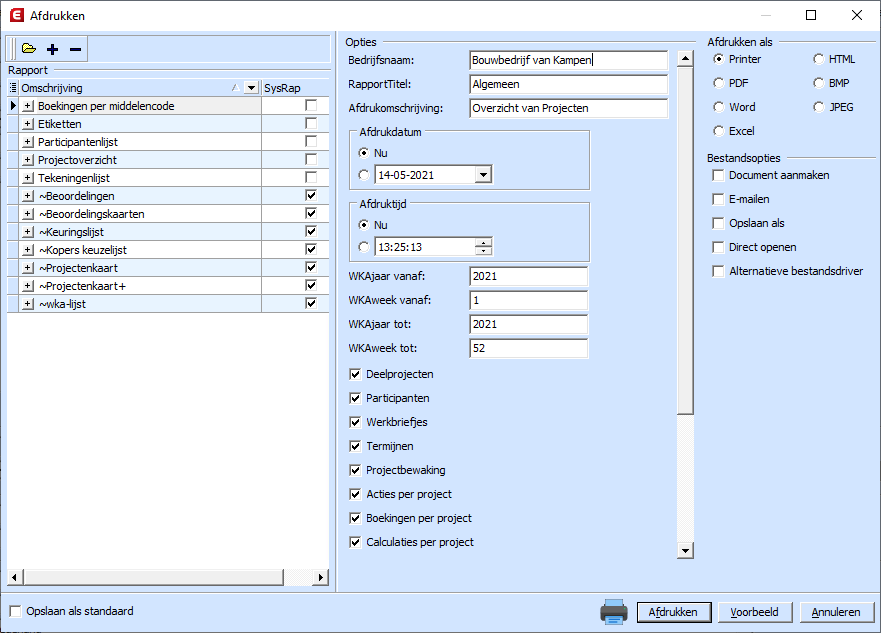The image size is (881, 633).
Task: Uncheck Boekingen per project
Action: (x=355, y=518)
